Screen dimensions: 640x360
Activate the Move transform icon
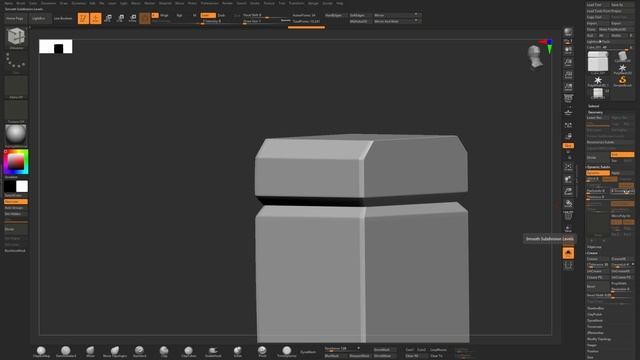tap(108, 18)
